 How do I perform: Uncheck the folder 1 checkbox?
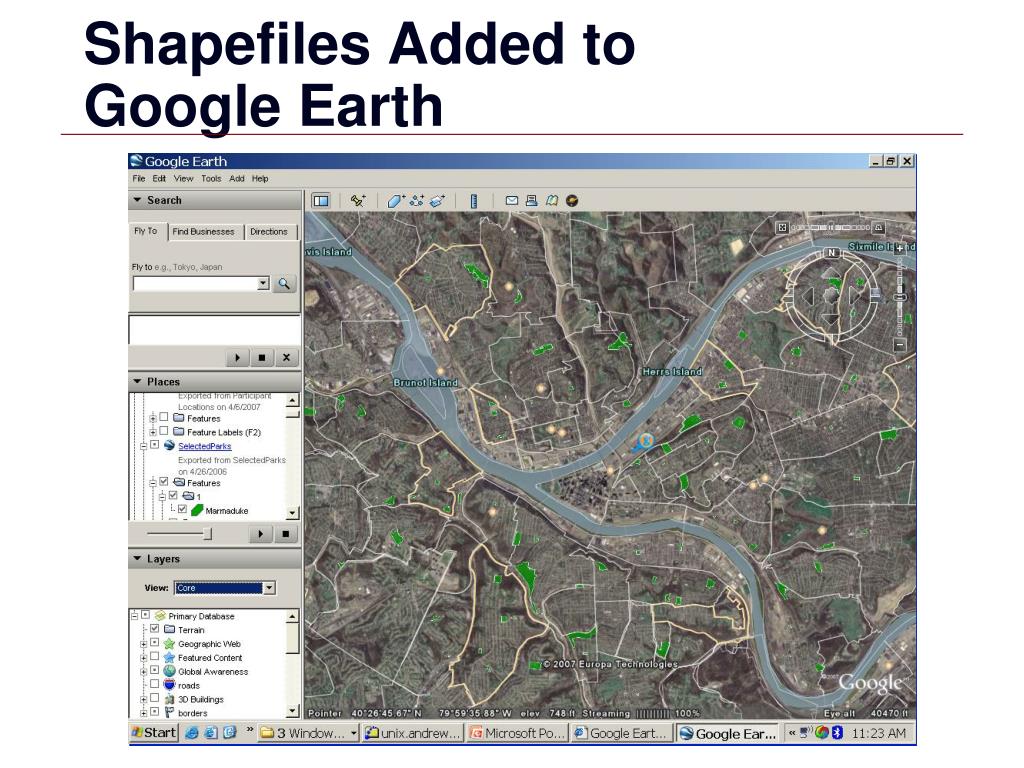click(x=173, y=496)
